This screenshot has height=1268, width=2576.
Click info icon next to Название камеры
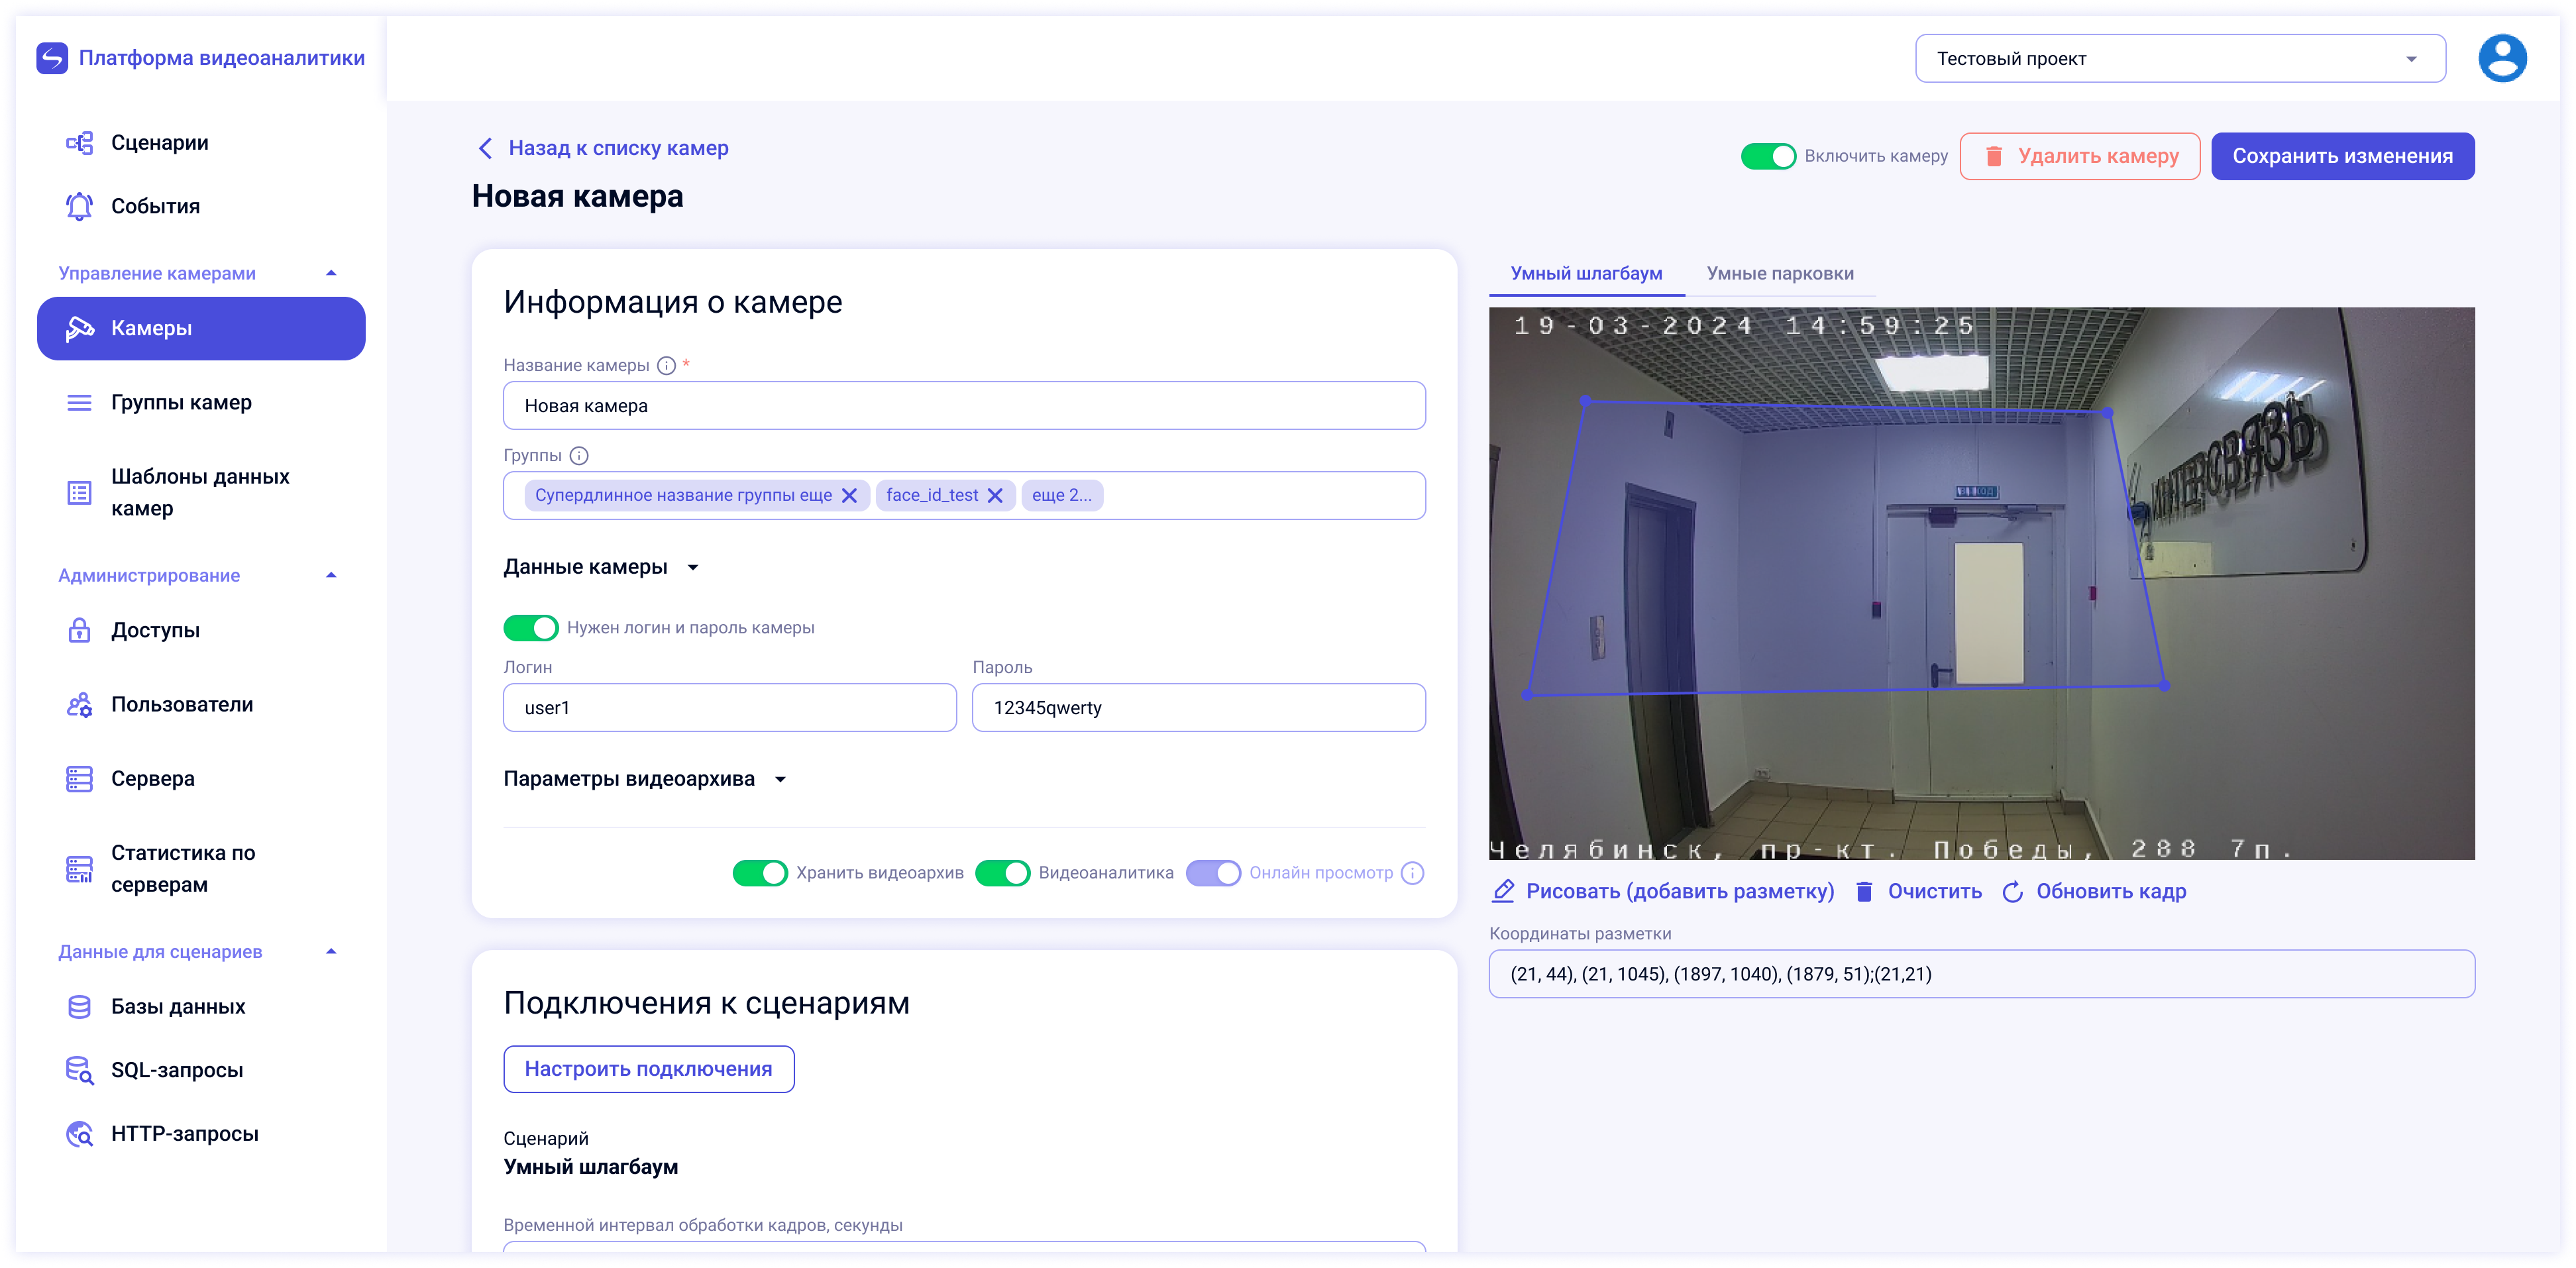coord(667,365)
